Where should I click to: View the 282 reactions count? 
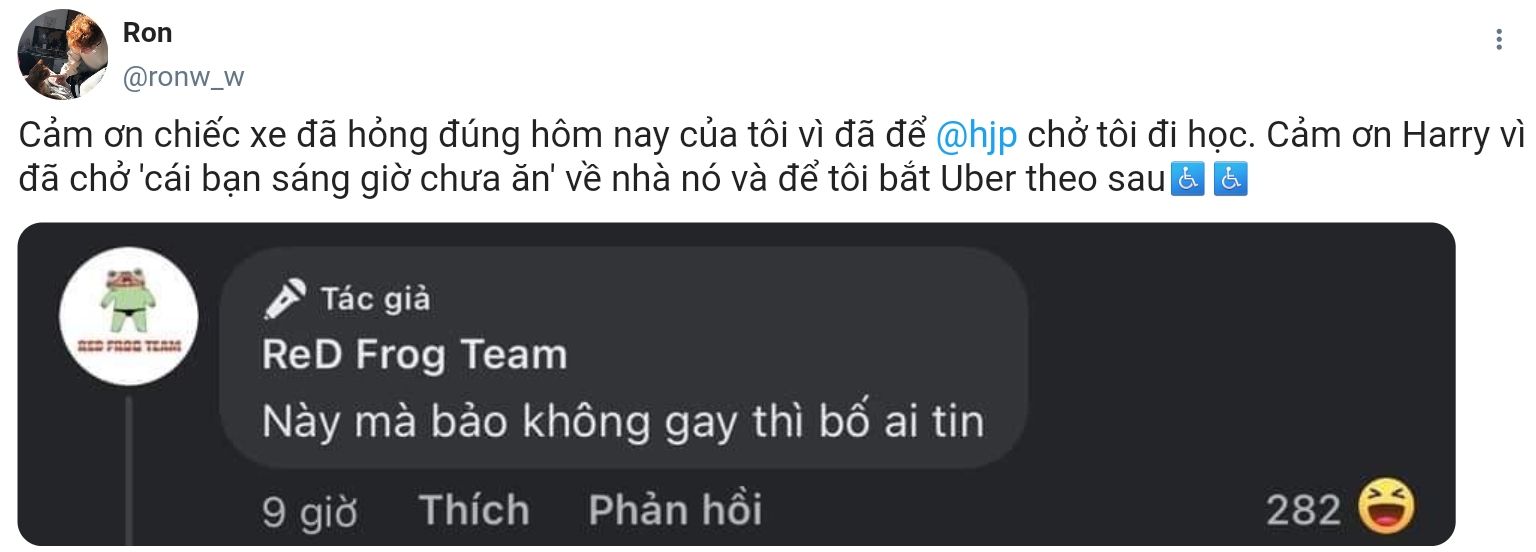1303,511
